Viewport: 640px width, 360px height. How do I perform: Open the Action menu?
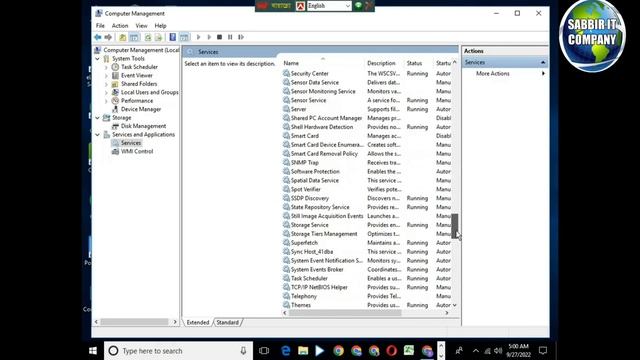point(120,26)
